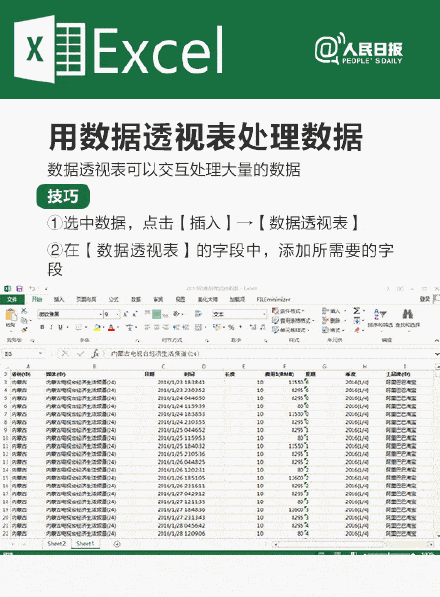Click the Merge and Center icon

point(198,327)
